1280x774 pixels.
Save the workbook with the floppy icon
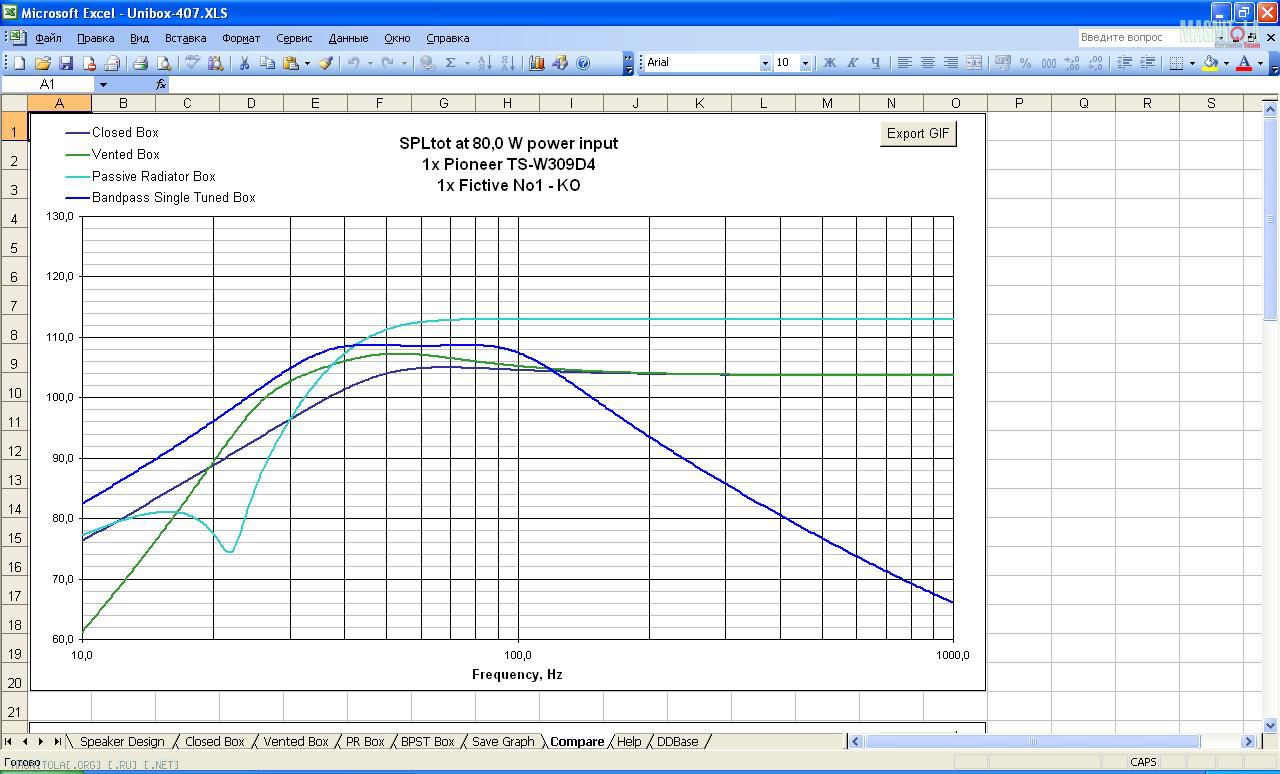tap(66, 63)
